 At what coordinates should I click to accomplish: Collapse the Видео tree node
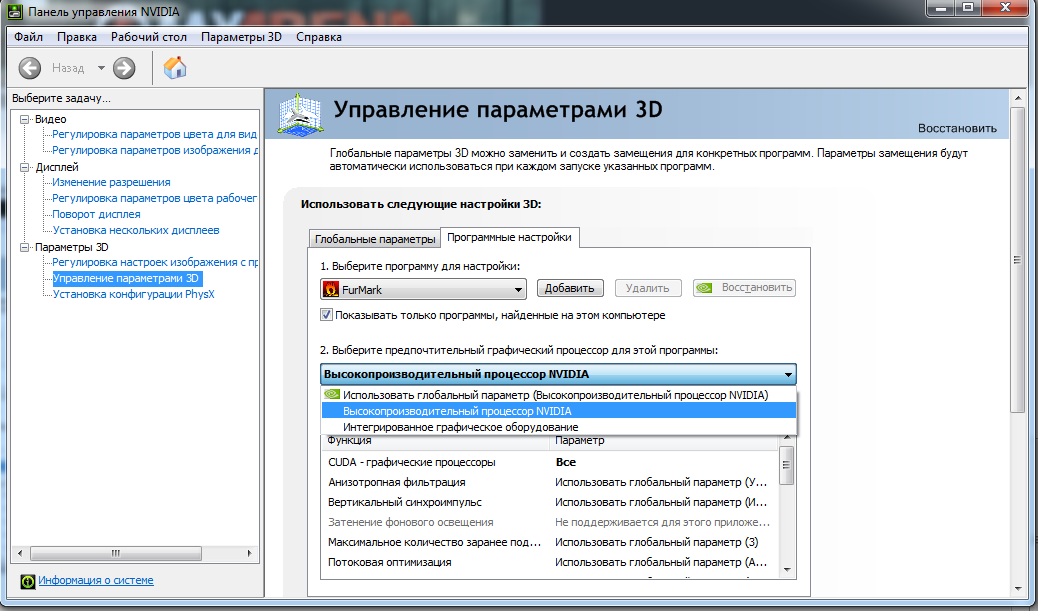[x=25, y=119]
